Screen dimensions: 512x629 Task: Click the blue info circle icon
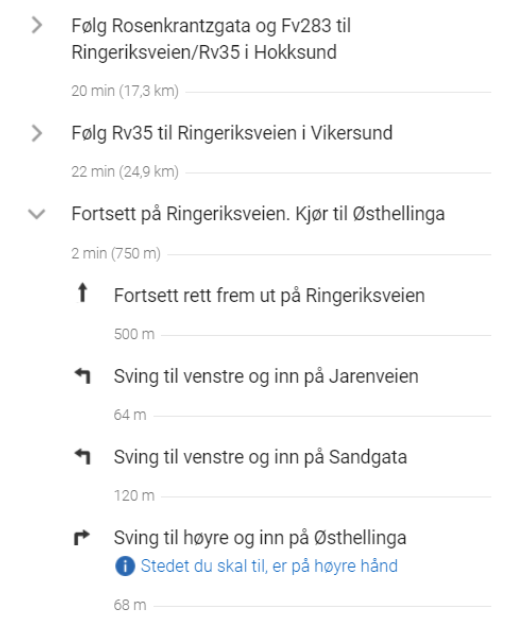click(x=125, y=566)
